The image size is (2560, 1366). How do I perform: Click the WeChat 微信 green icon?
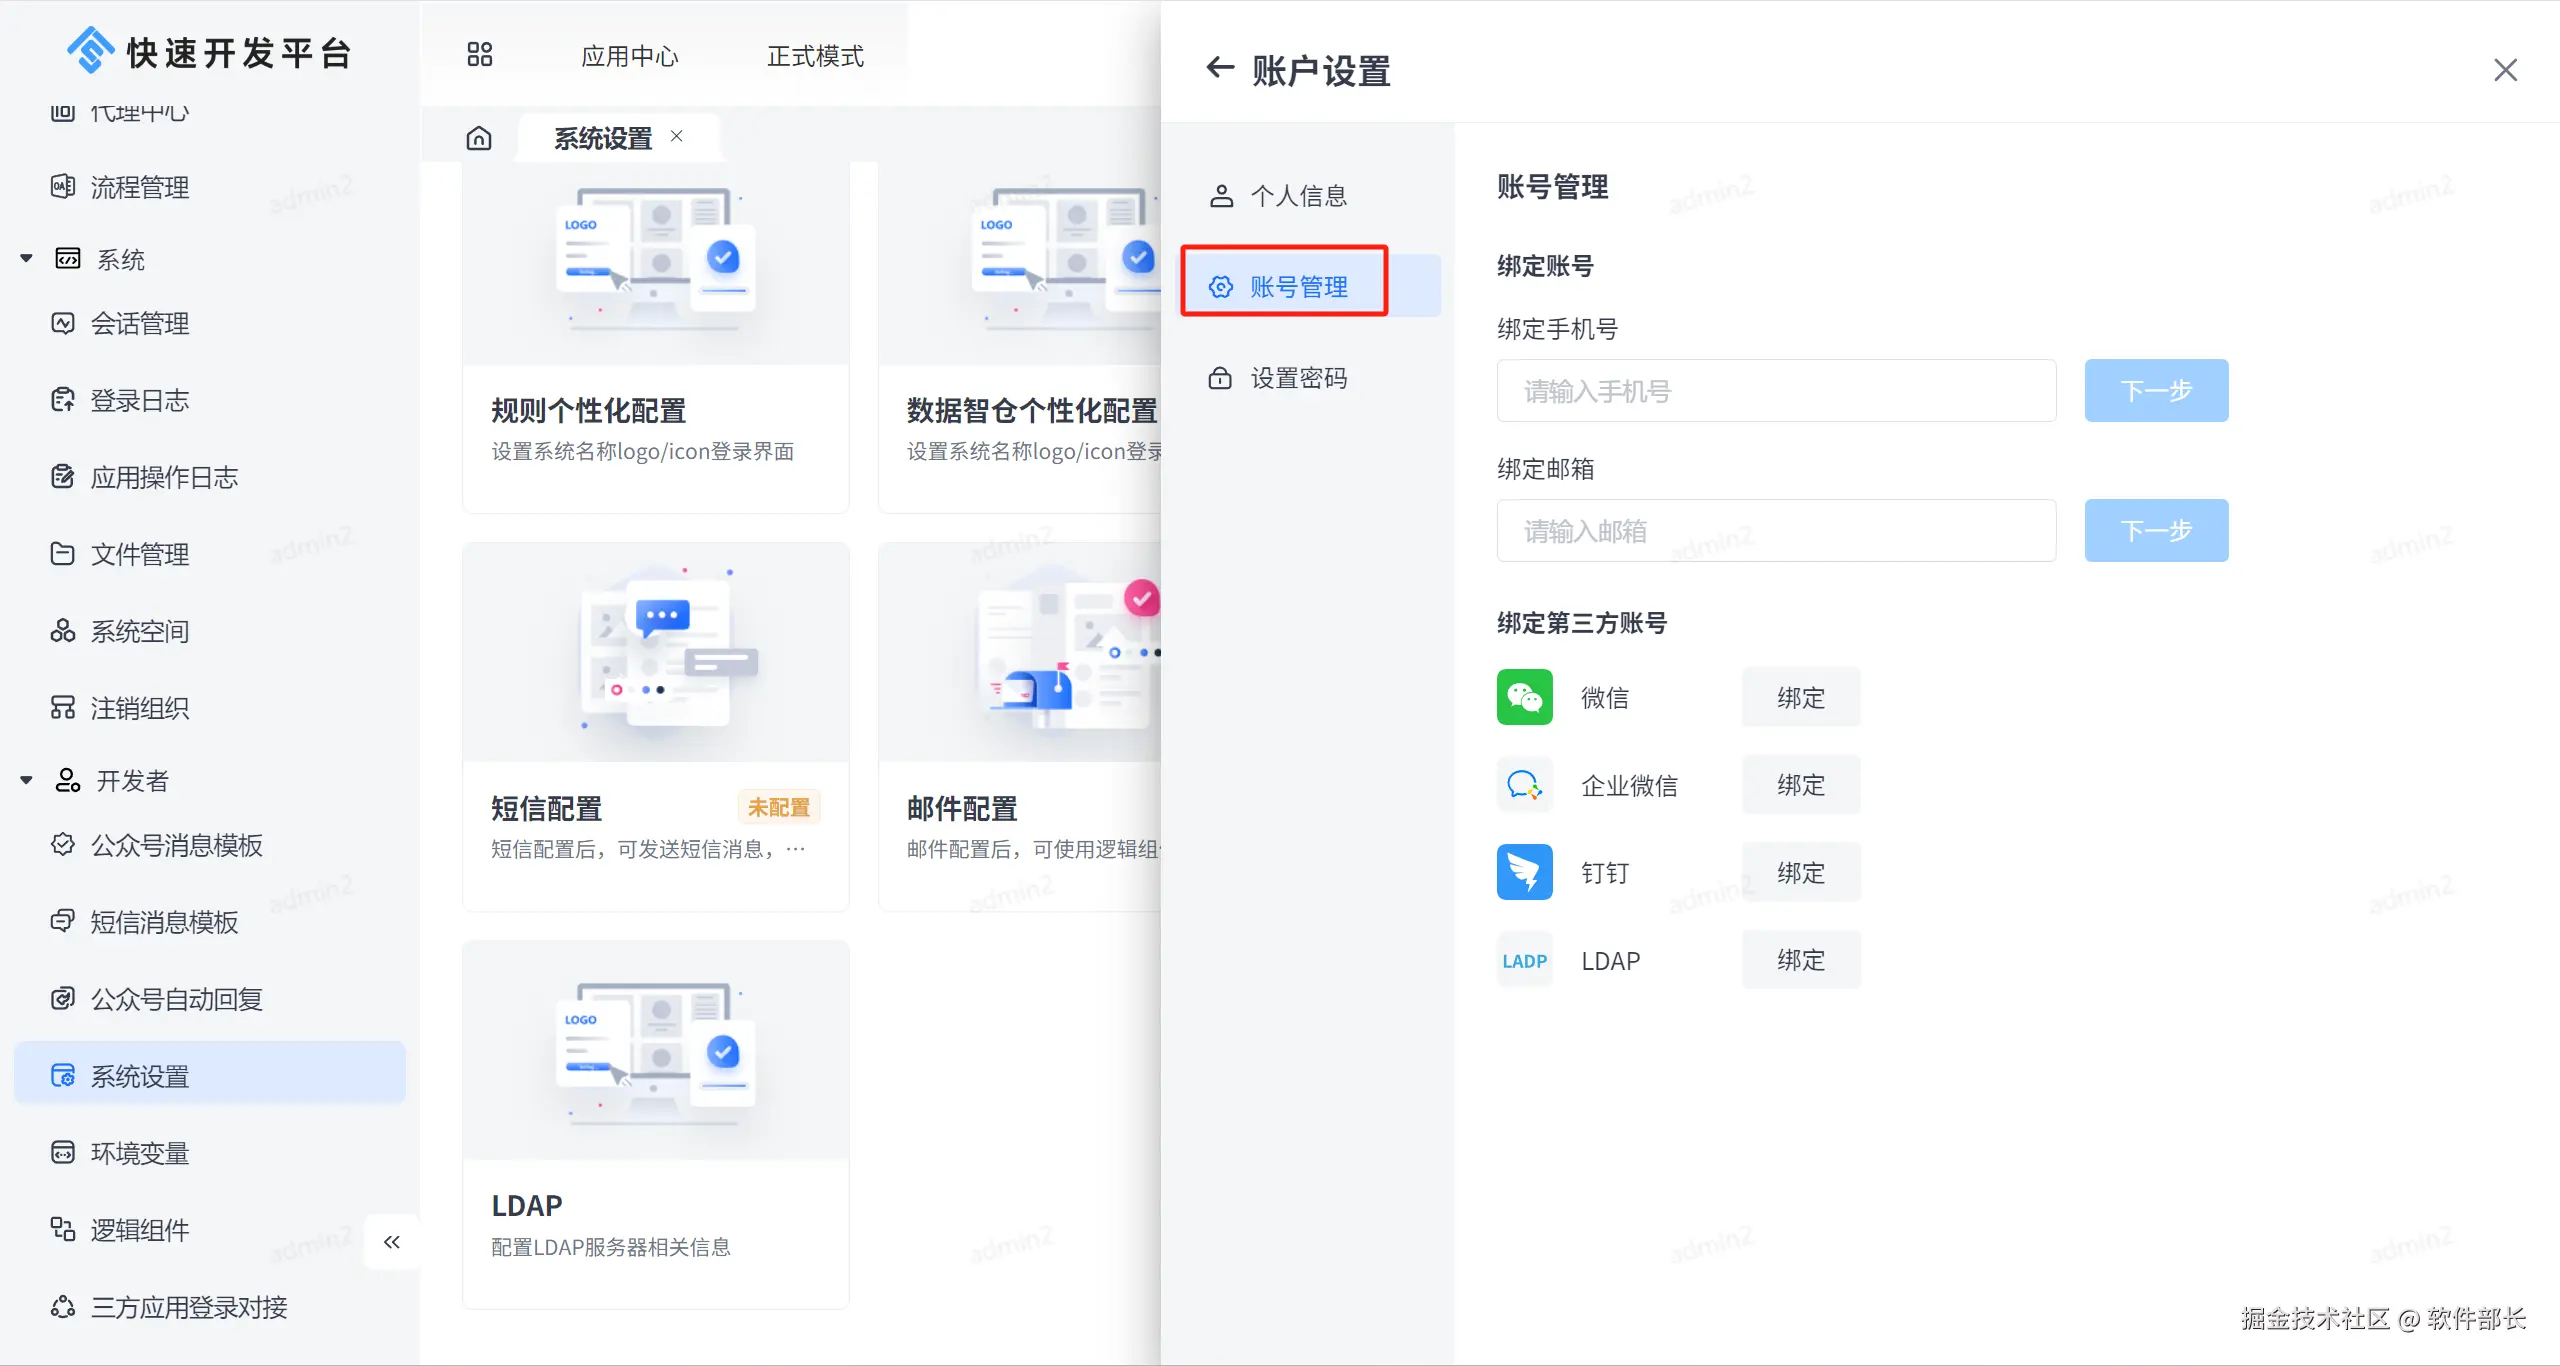1524,697
